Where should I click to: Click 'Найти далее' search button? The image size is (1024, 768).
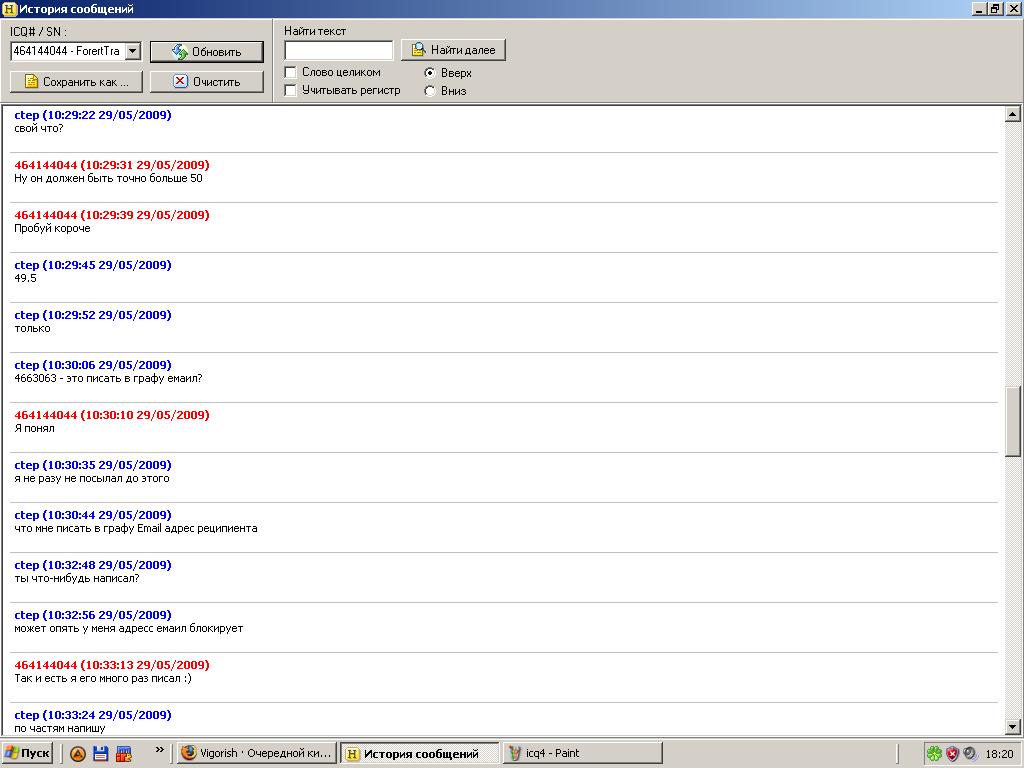click(453, 50)
